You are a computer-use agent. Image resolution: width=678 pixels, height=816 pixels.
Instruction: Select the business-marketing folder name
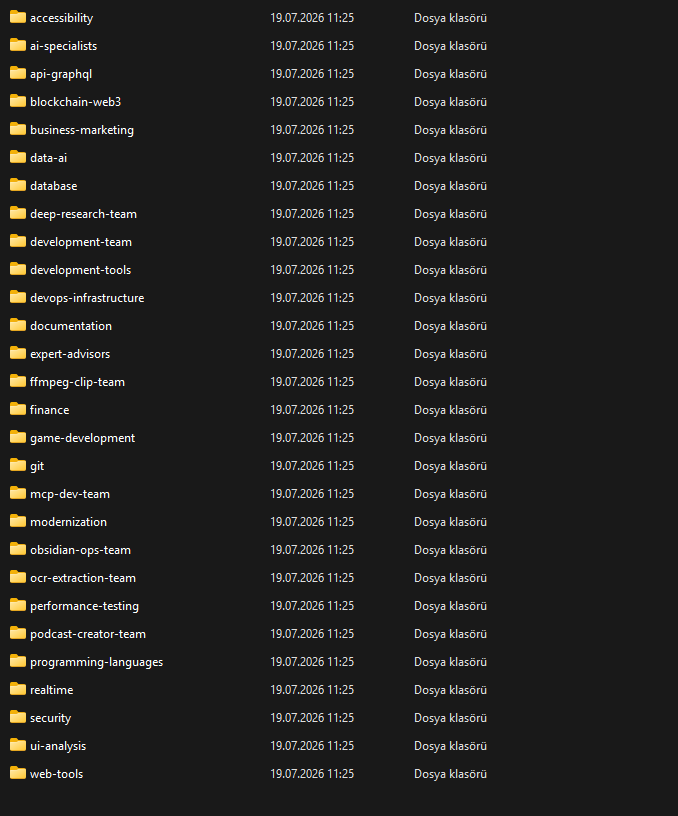coord(82,130)
